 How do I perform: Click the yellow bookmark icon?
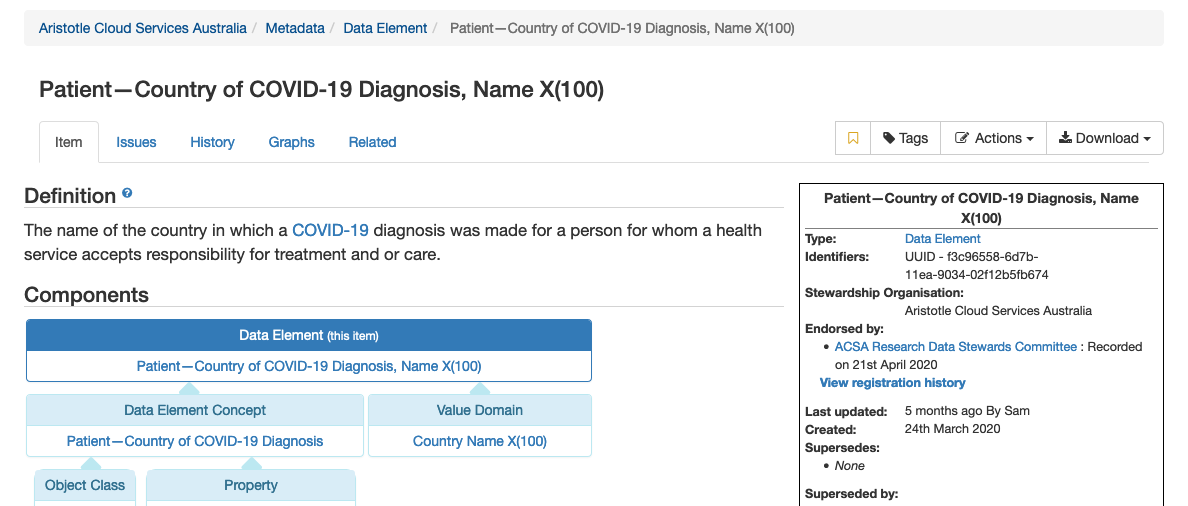pos(853,139)
